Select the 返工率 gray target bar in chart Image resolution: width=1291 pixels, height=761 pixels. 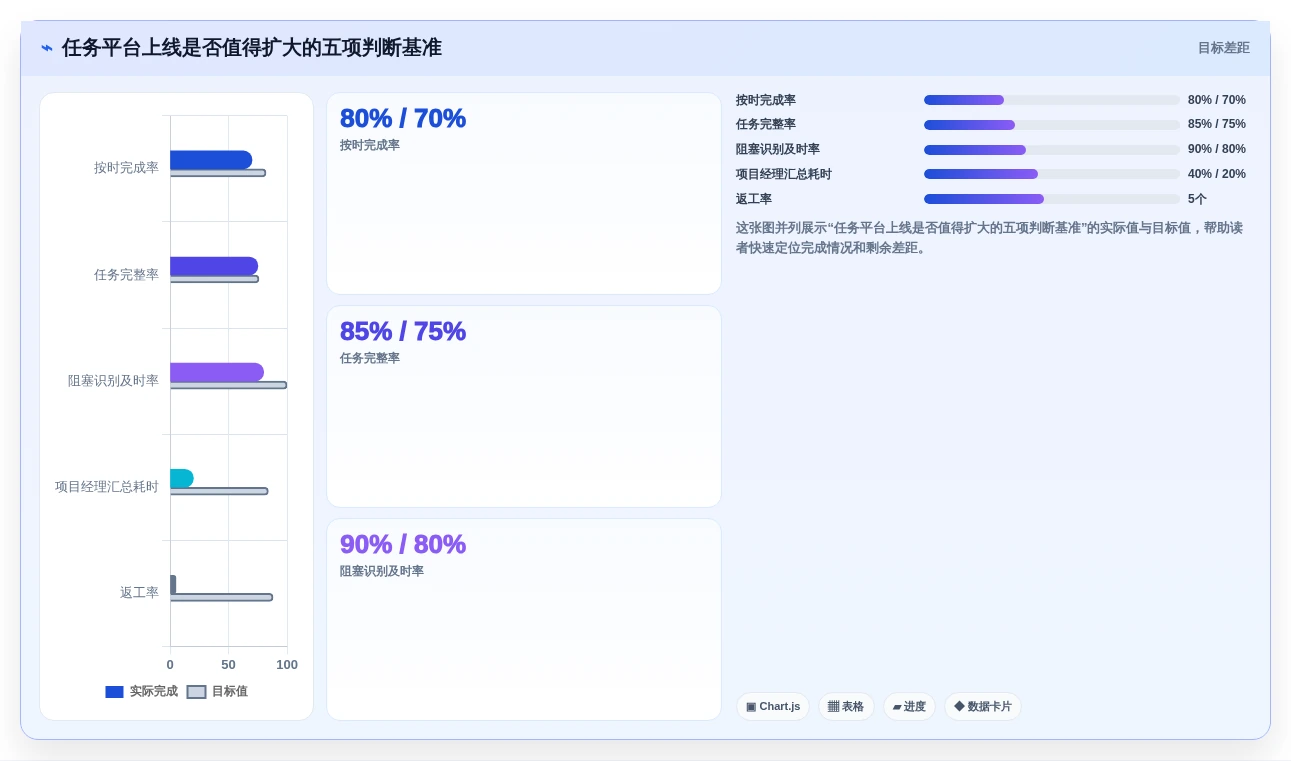tap(221, 597)
